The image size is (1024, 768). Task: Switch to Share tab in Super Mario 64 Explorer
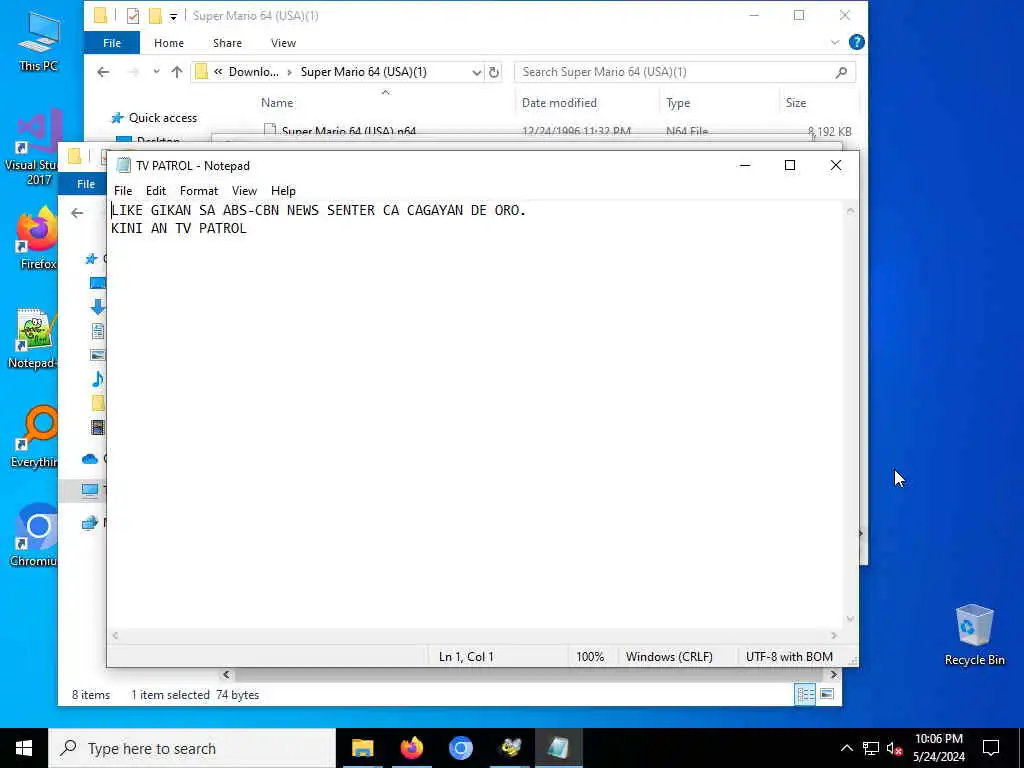tap(227, 43)
